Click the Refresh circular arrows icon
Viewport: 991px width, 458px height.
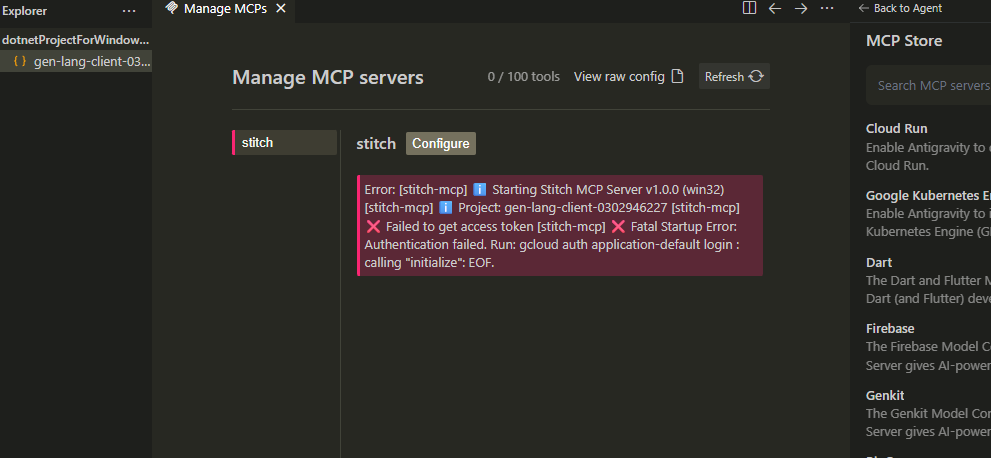point(756,77)
